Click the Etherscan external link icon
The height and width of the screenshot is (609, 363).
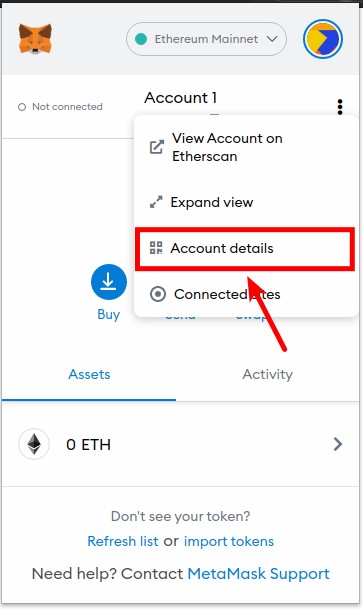click(x=157, y=147)
